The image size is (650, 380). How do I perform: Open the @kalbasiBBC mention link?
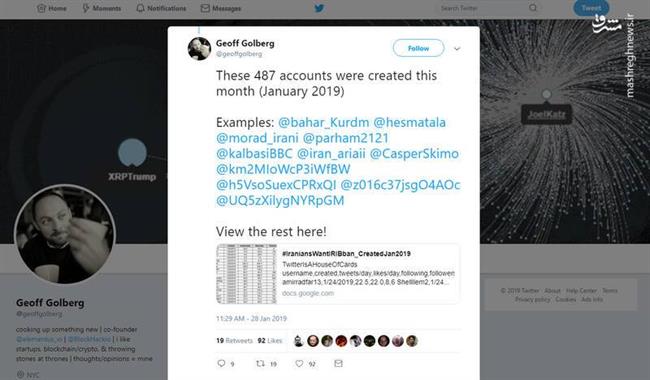coord(254,154)
